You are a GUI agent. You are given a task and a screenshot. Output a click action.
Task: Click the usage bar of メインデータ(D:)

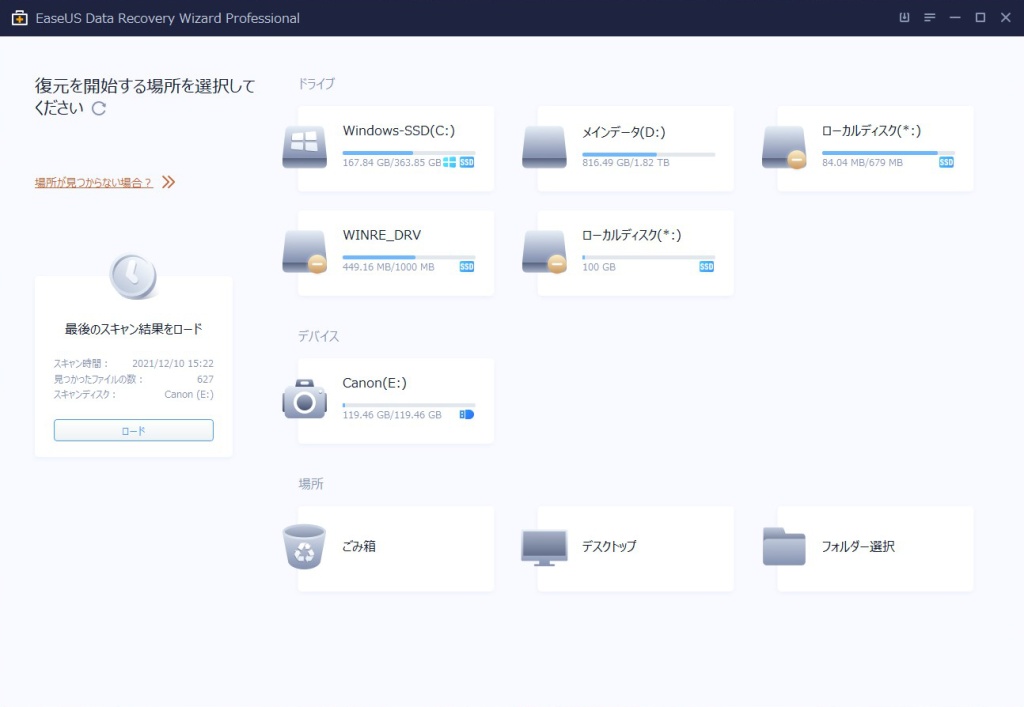[x=648, y=155]
